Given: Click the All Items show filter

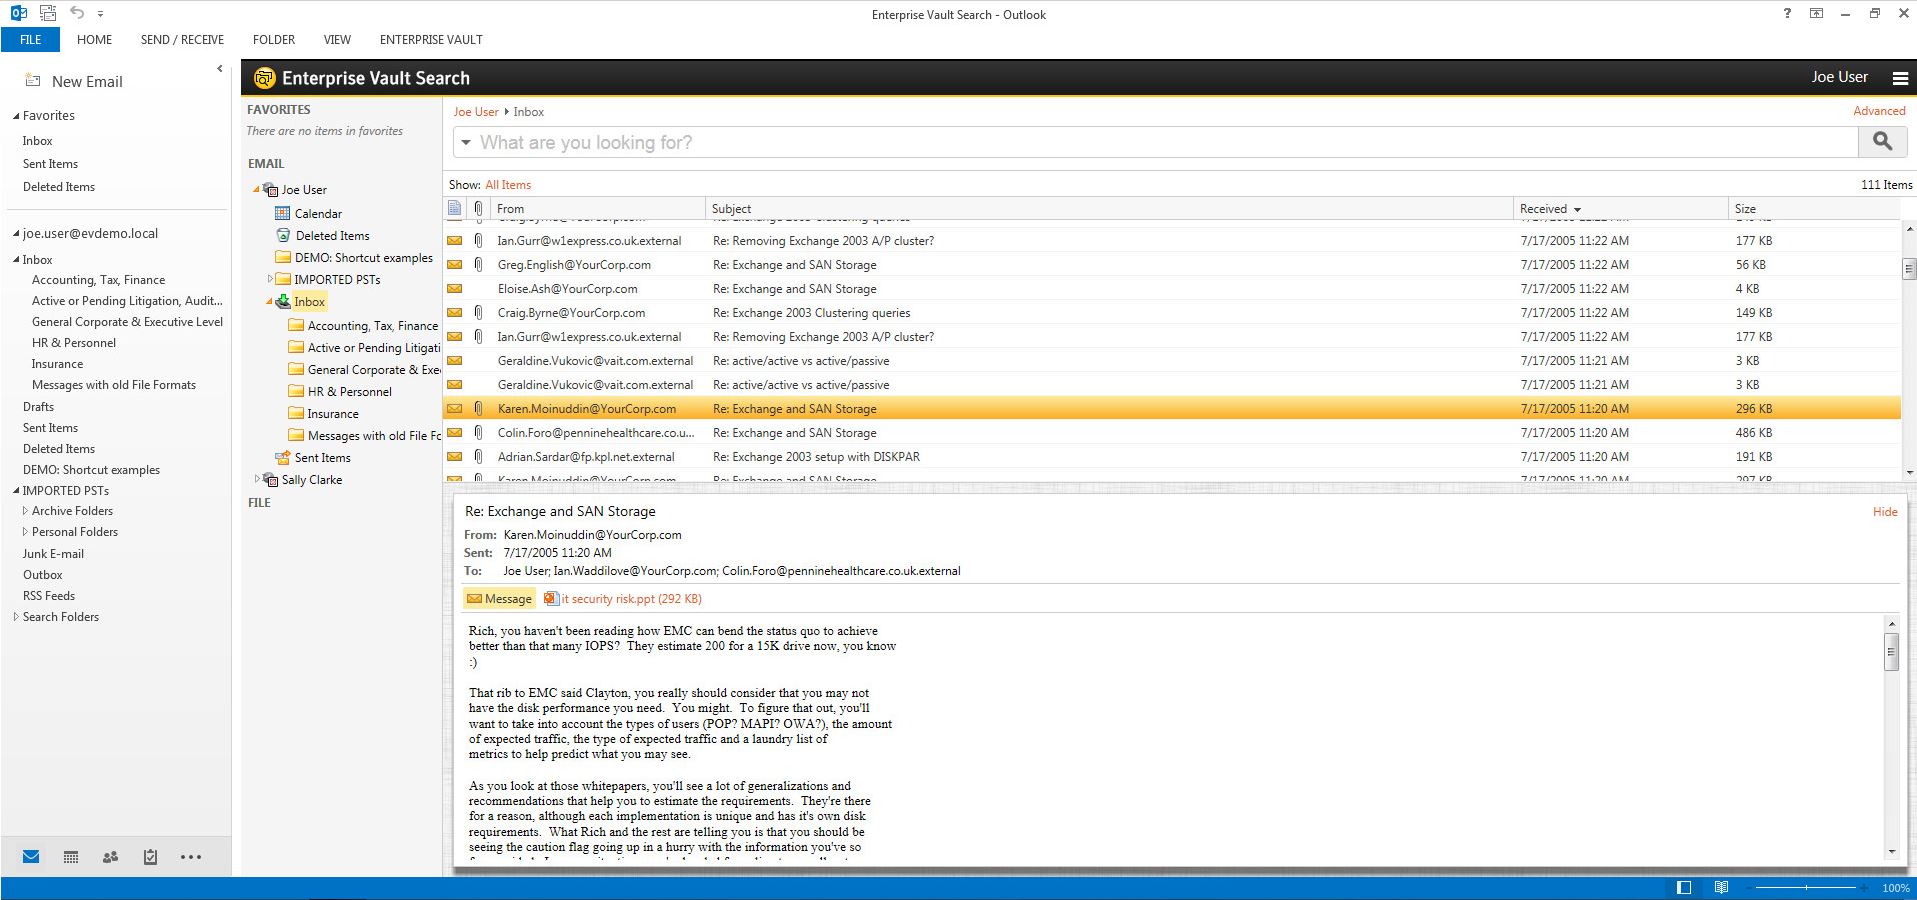Looking at the screenshot, I should [x=508, y=184].
